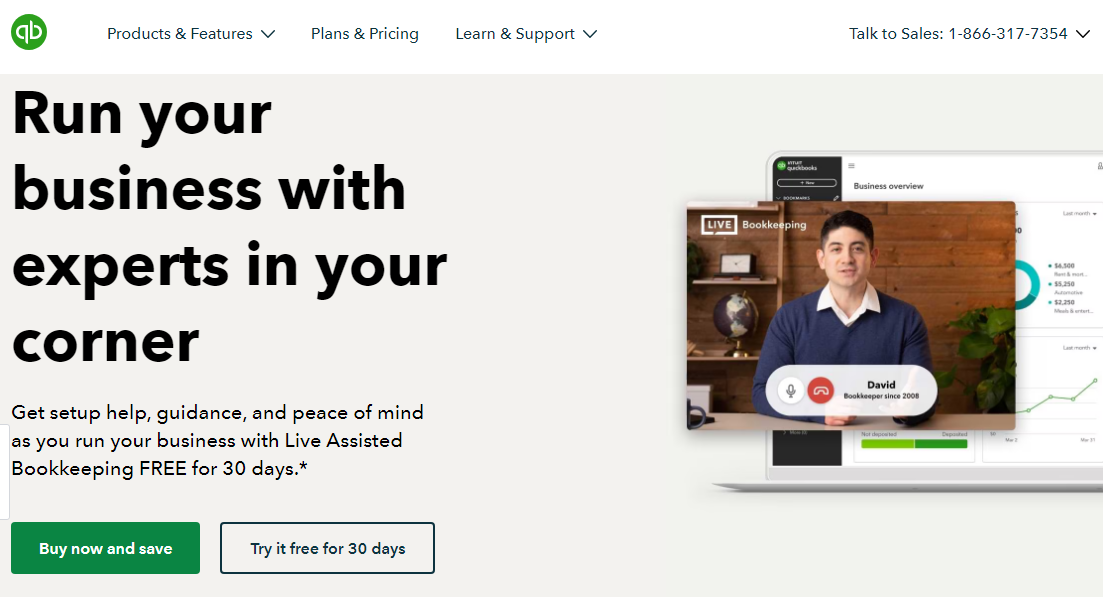The width and height of the screenshot is (1103, 597).
Task: Open the upper Last month dropdown in the dashboard
Action: pyautogui.click(x=1079, y=213)
